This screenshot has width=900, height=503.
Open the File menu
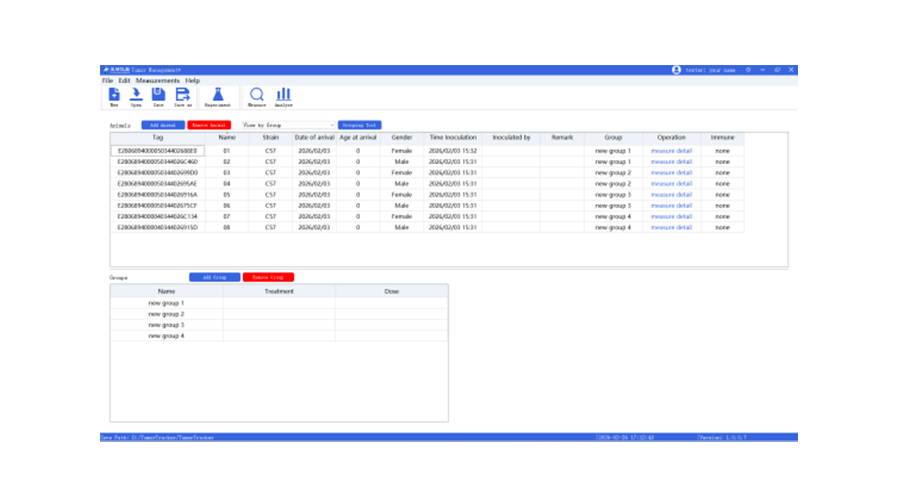pos(107,80)
